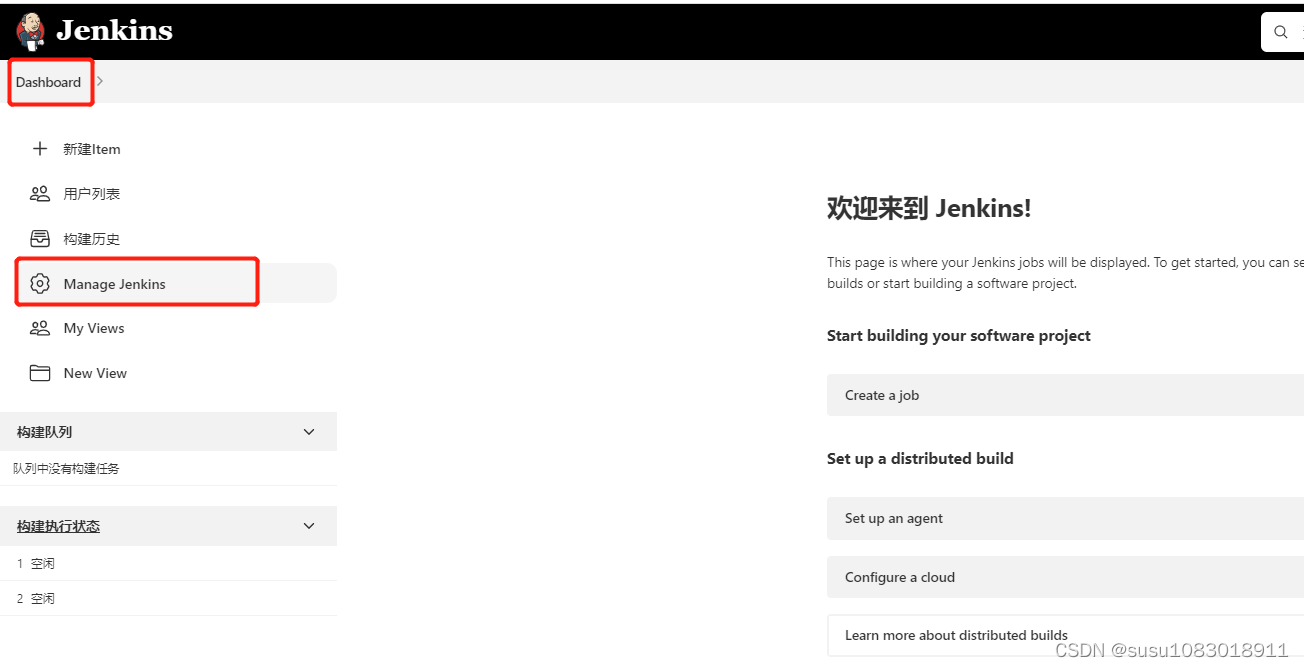Open the Dashboard breadcrumb link
1304x667 pixels.
(x=48, y=82)
